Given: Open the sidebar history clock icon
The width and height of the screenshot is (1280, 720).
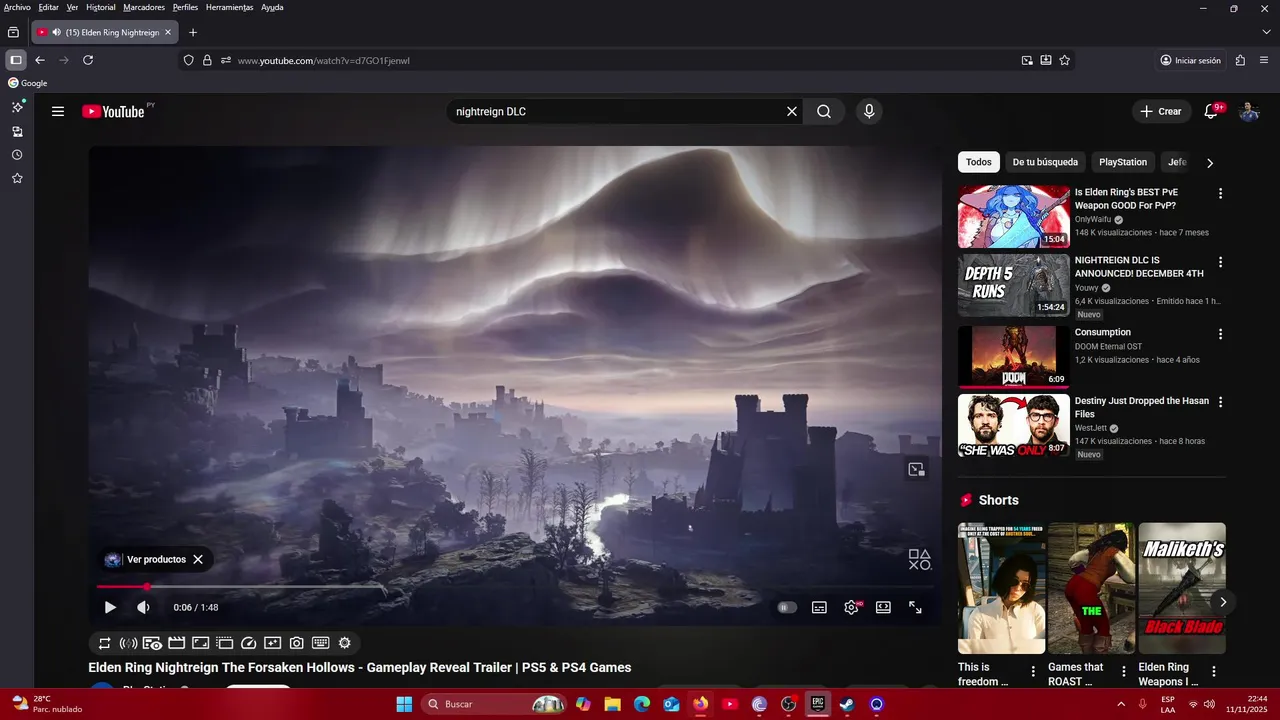Looking at the screenshot, I should 17,155.
